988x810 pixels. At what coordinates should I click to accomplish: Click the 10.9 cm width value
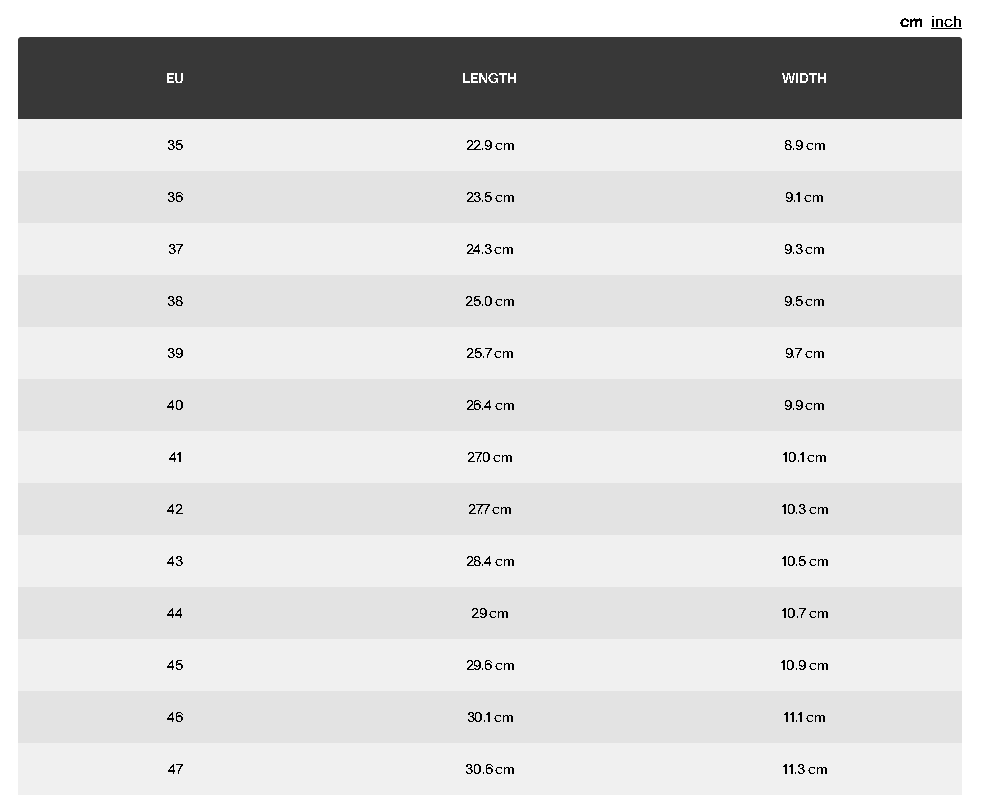click(x=805, y=665)
